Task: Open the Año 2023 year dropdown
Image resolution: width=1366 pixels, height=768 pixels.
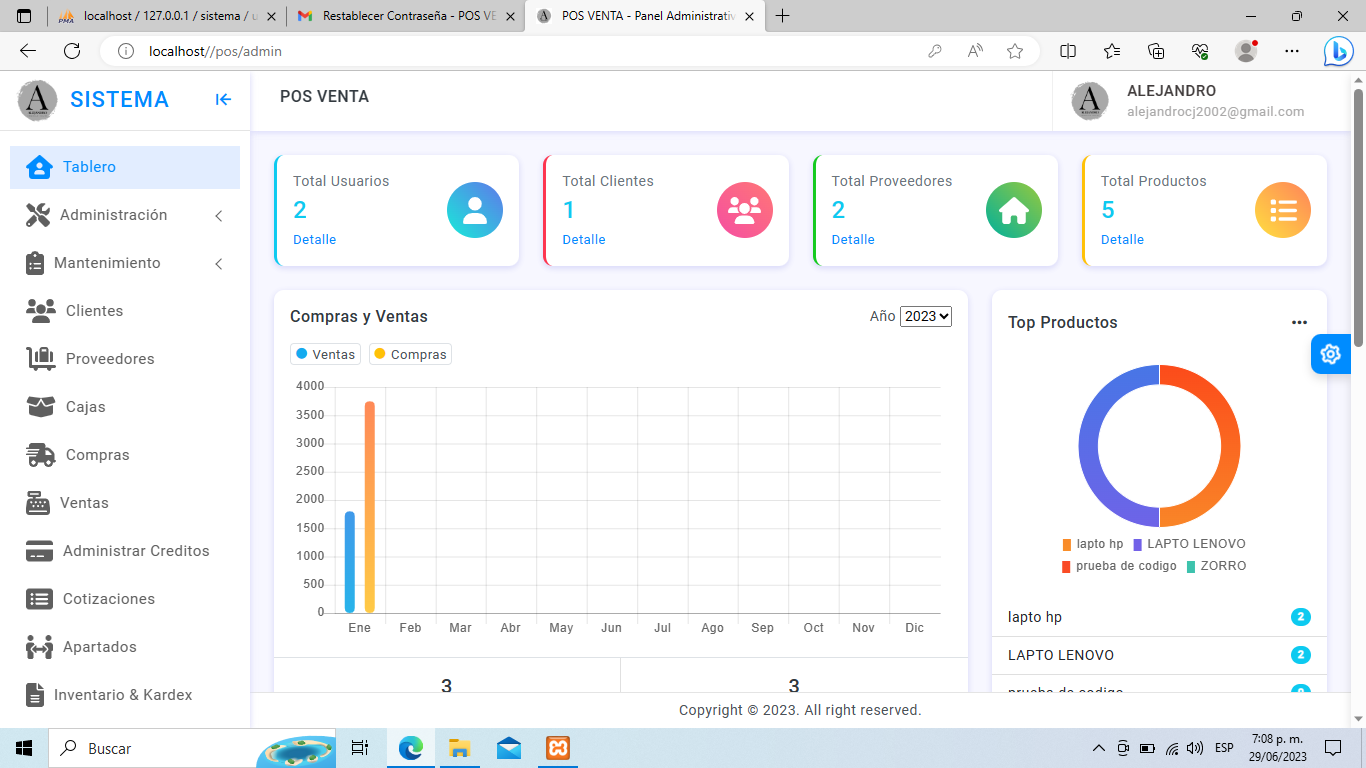Action: [x=925, y=316]
